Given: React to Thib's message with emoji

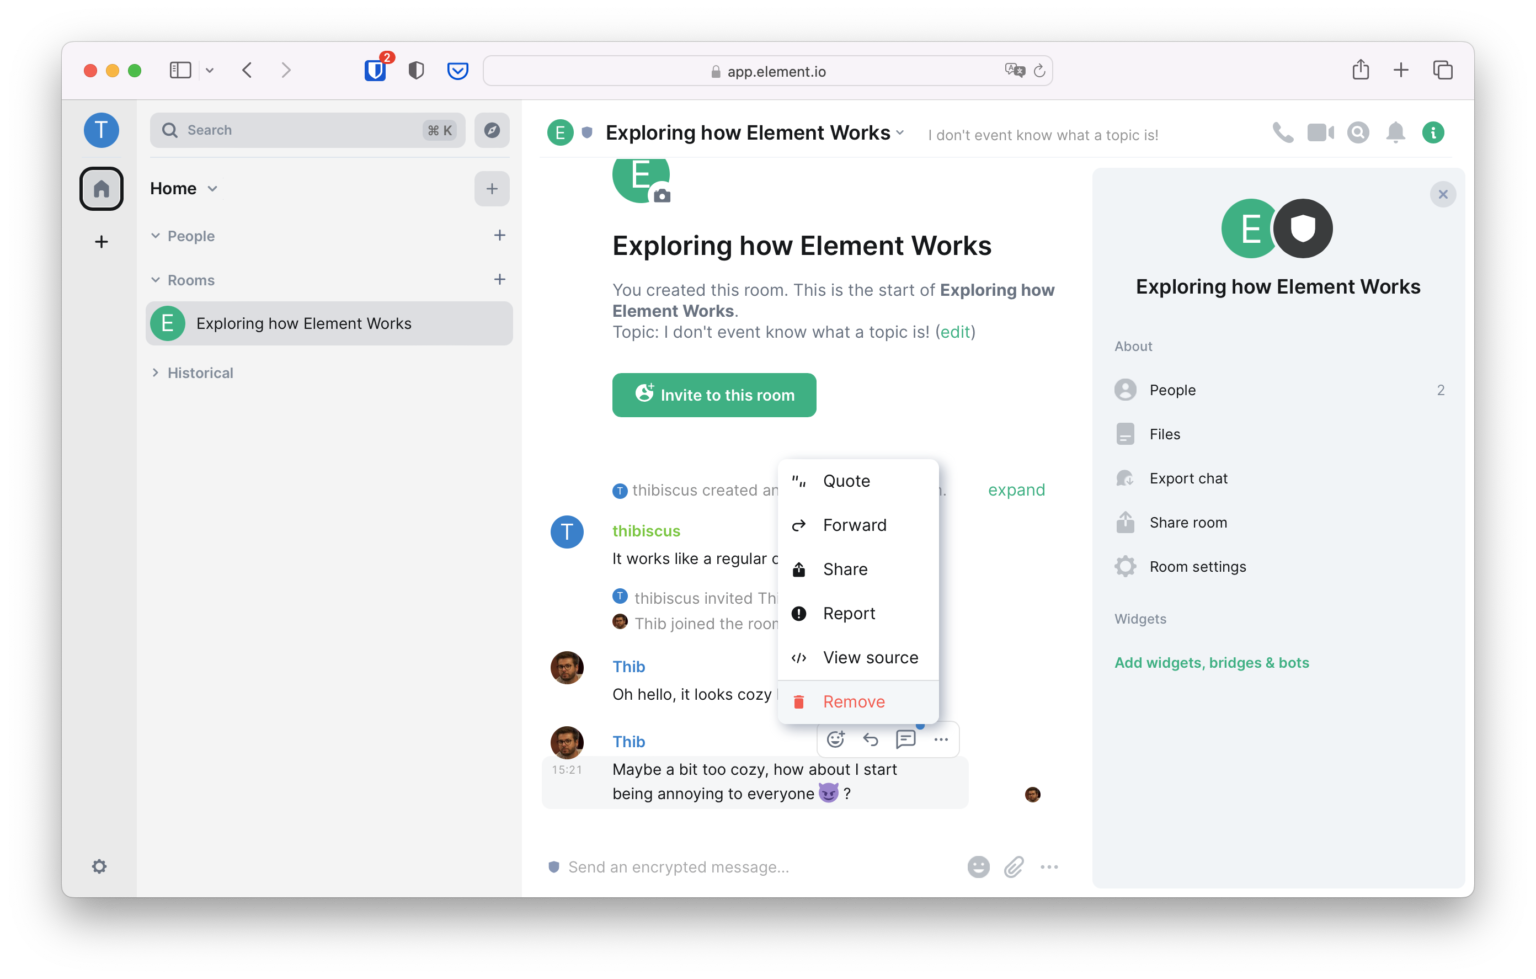Looking at the screenshot, I should (836, 738).
